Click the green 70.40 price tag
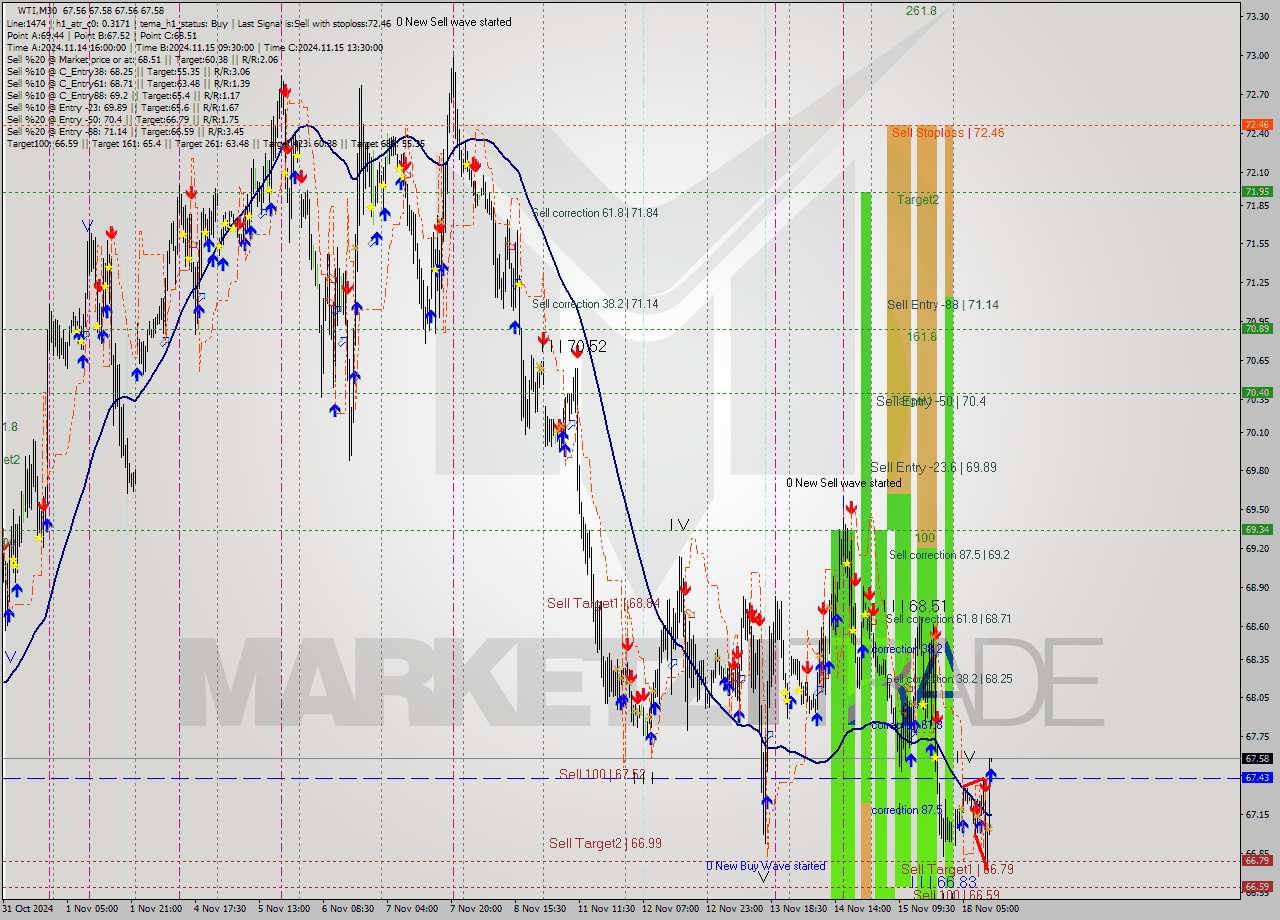1280x920 pixels. (x=1257, y=392)
